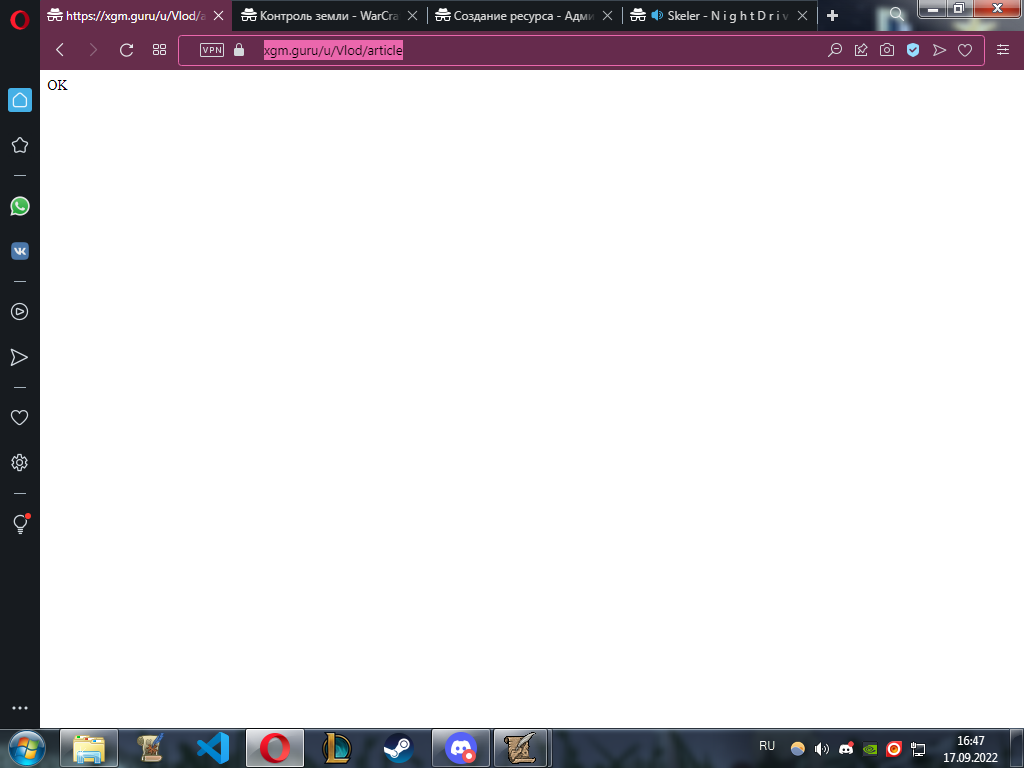Open the ad blocker shield icon
Screen dimensions: 1024x768
913,50
